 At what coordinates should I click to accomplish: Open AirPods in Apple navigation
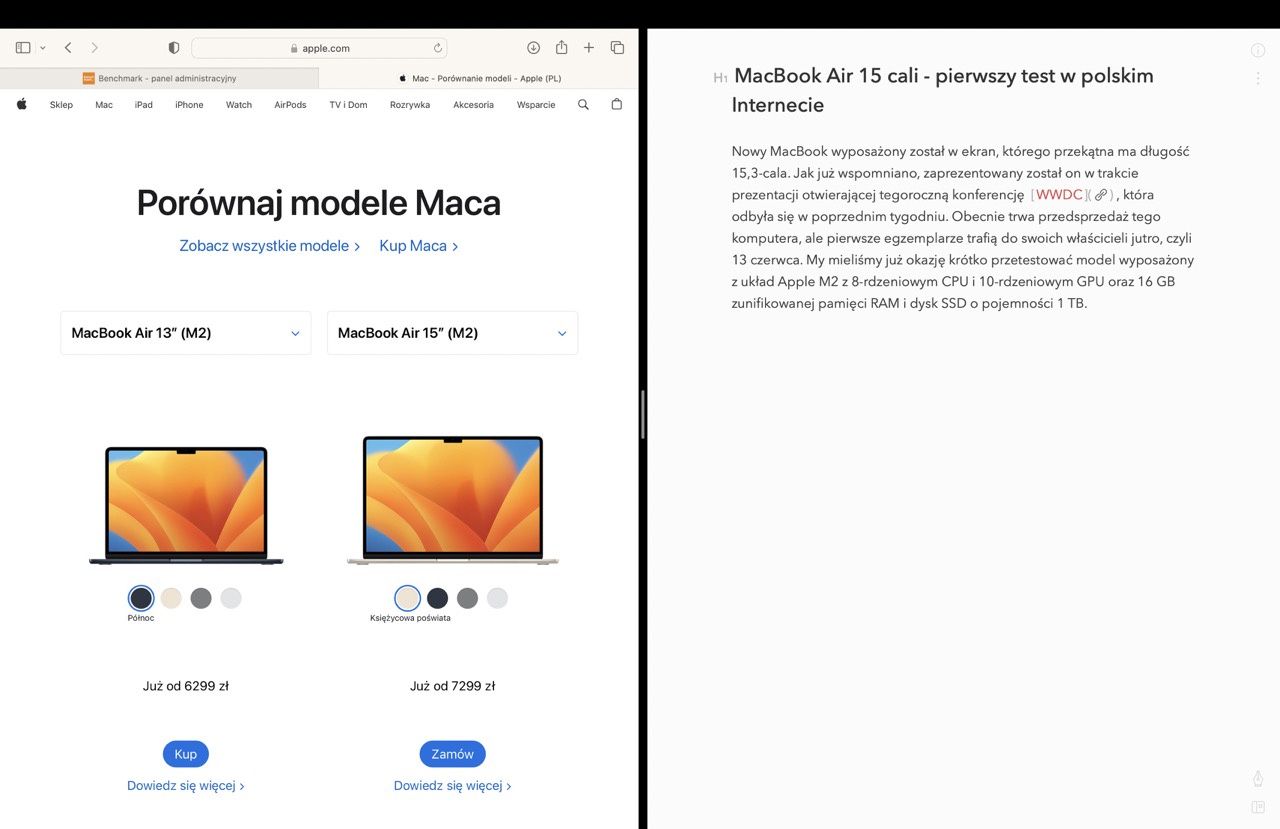coord(290,105)
